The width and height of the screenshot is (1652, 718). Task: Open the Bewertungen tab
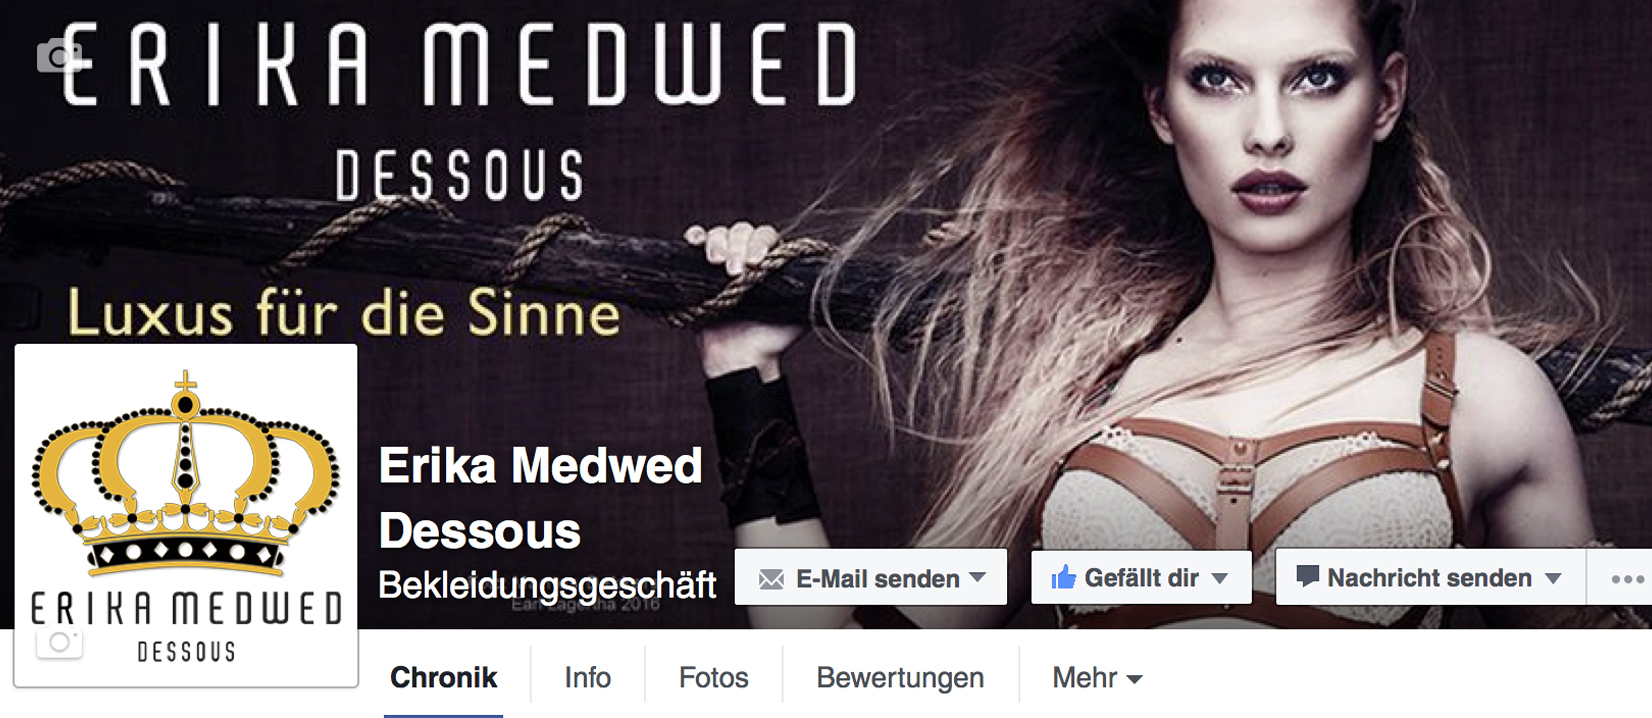(x=900, y=678)
